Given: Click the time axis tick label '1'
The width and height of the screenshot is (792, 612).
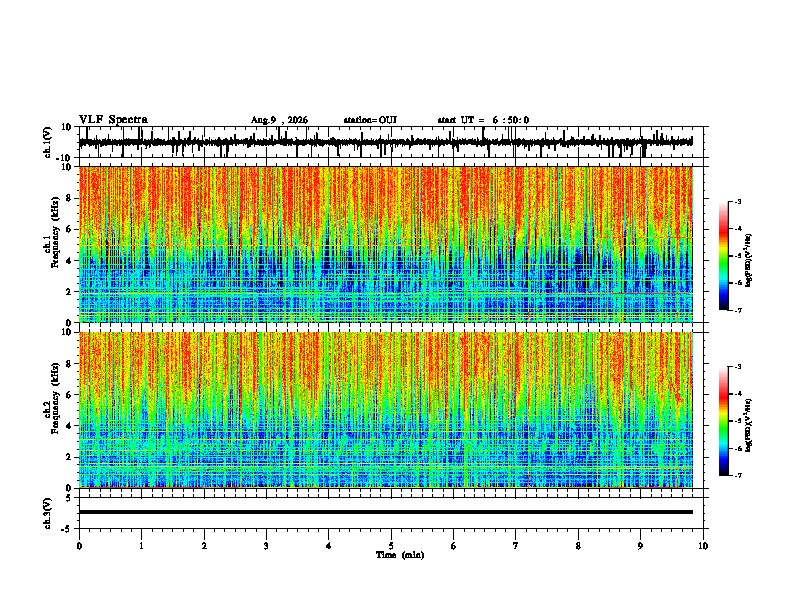Looking at the screenshot, I should (x=142, y=546).
